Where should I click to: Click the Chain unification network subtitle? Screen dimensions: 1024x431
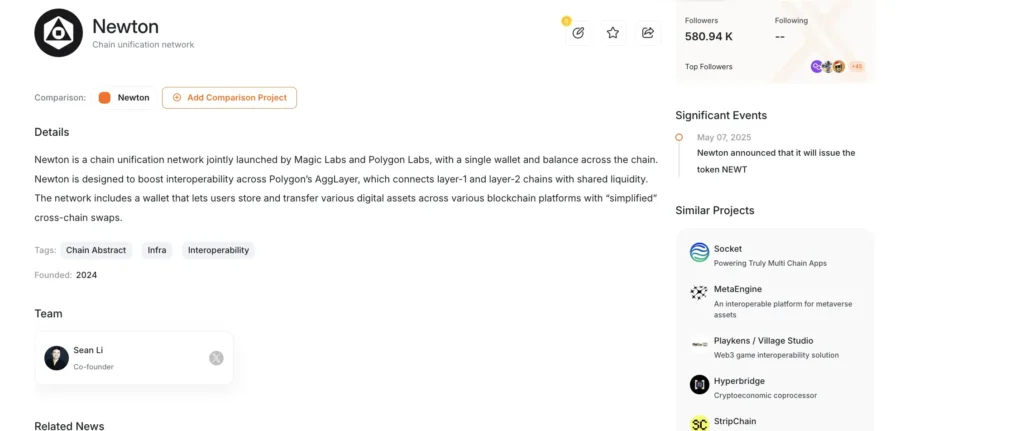[x=144, y=45]
